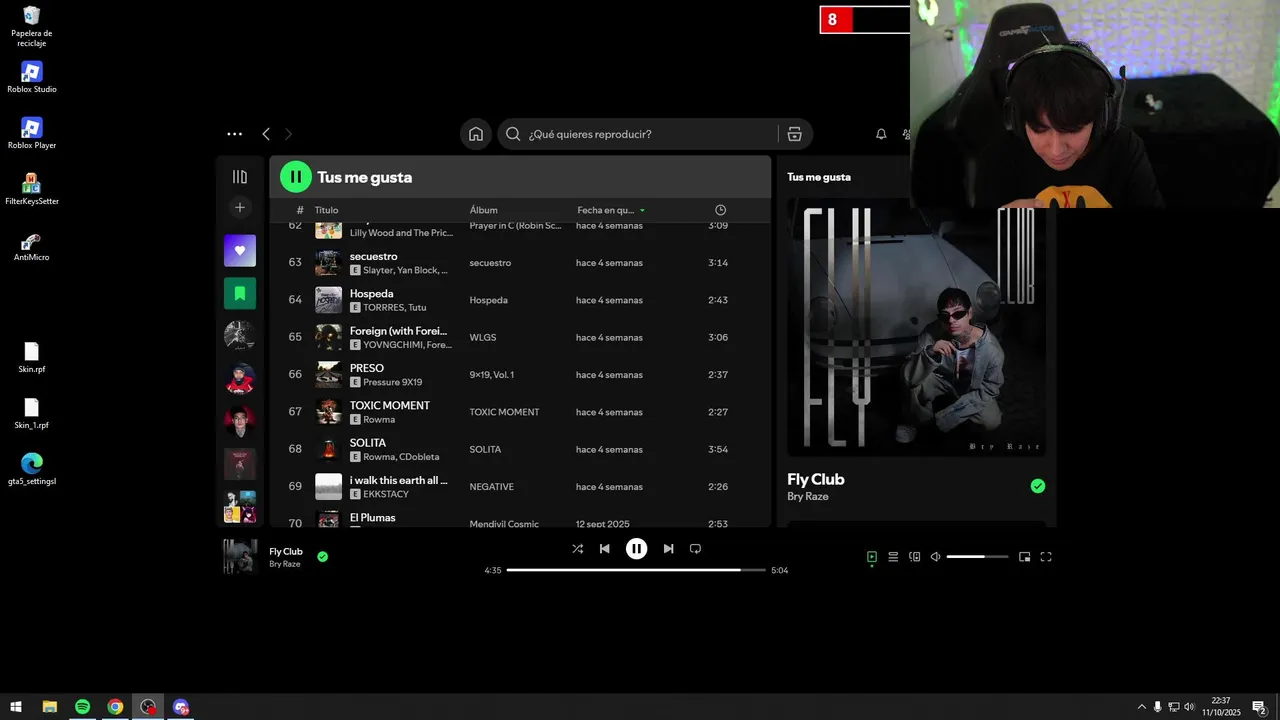The image size is (1280, 720).
Task: Open Spotify's three-dot main menu
Action: coord(234,134)
